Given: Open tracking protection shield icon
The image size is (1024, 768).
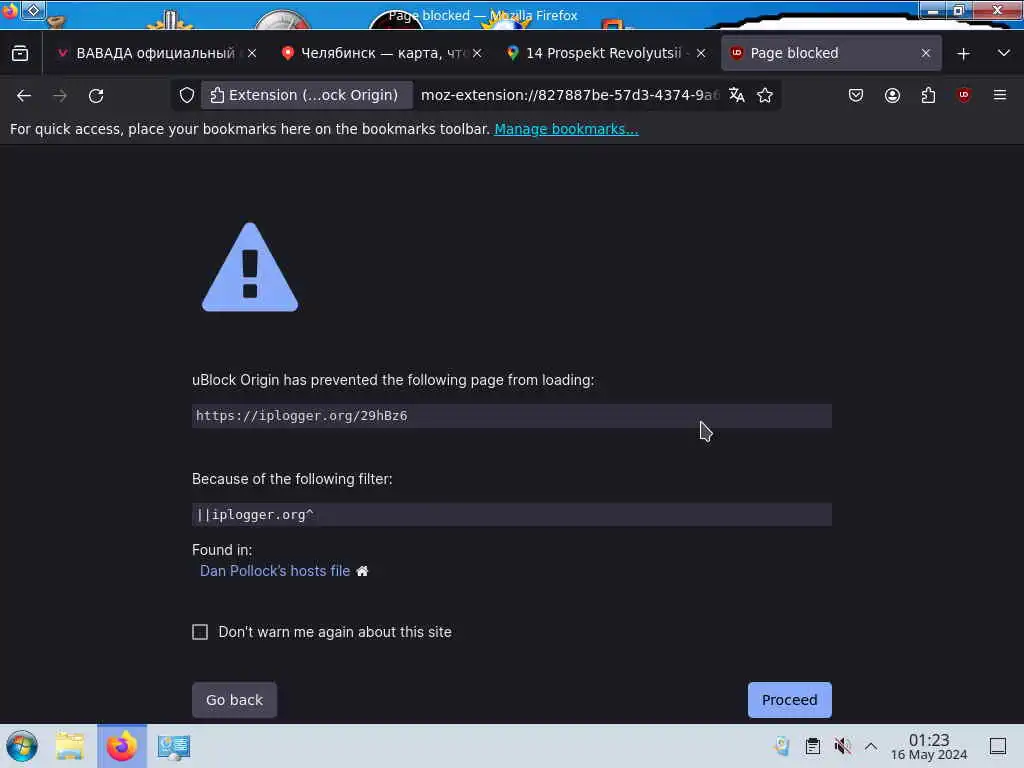Looking at the screenshot, I should coord(187,95).
